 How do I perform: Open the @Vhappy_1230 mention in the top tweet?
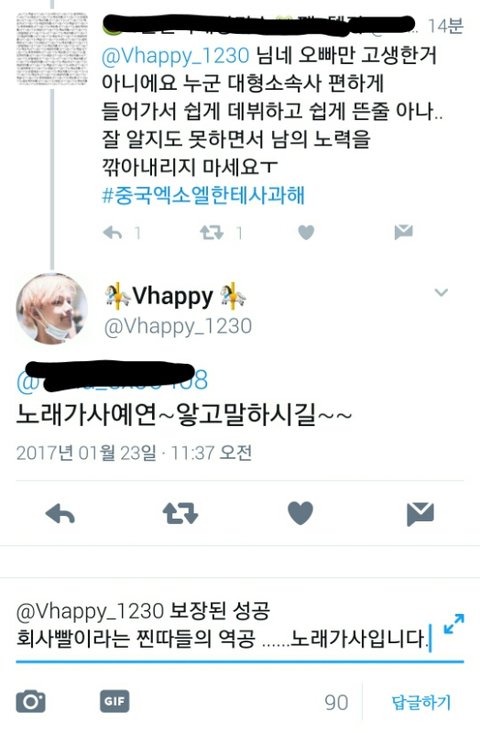click(175, 56)
